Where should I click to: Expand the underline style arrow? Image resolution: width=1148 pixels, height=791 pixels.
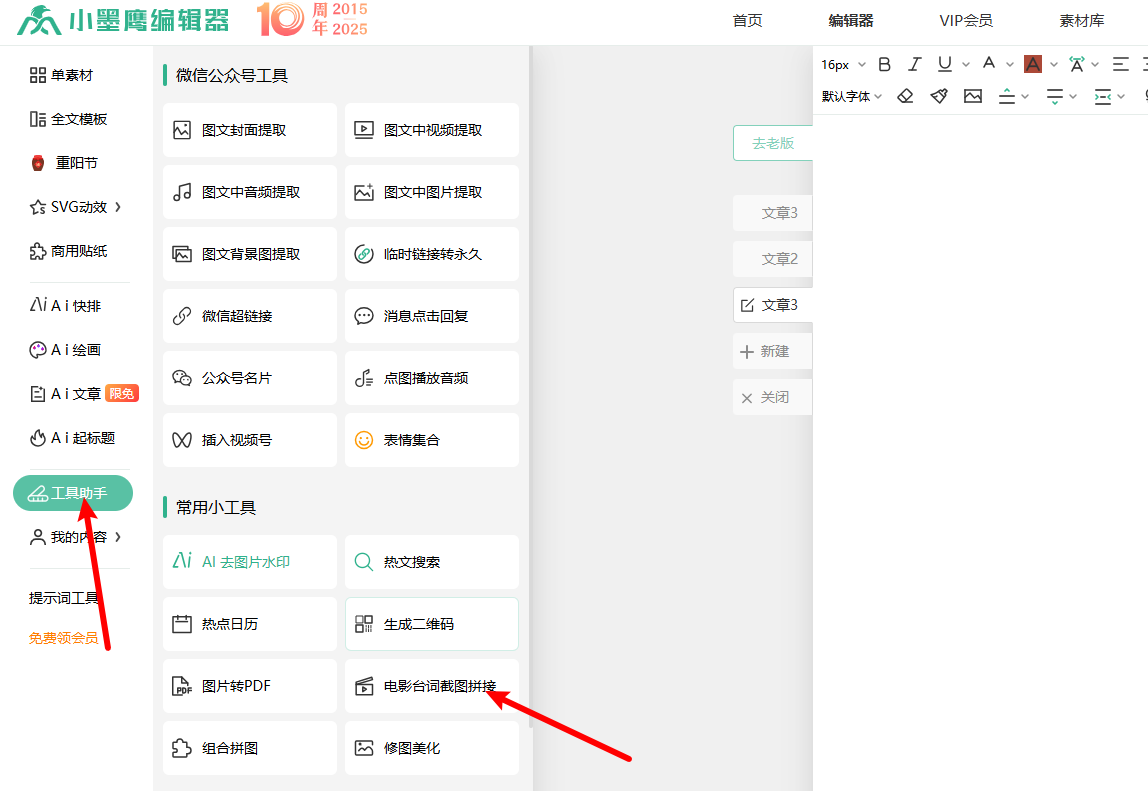click(966, 65)
